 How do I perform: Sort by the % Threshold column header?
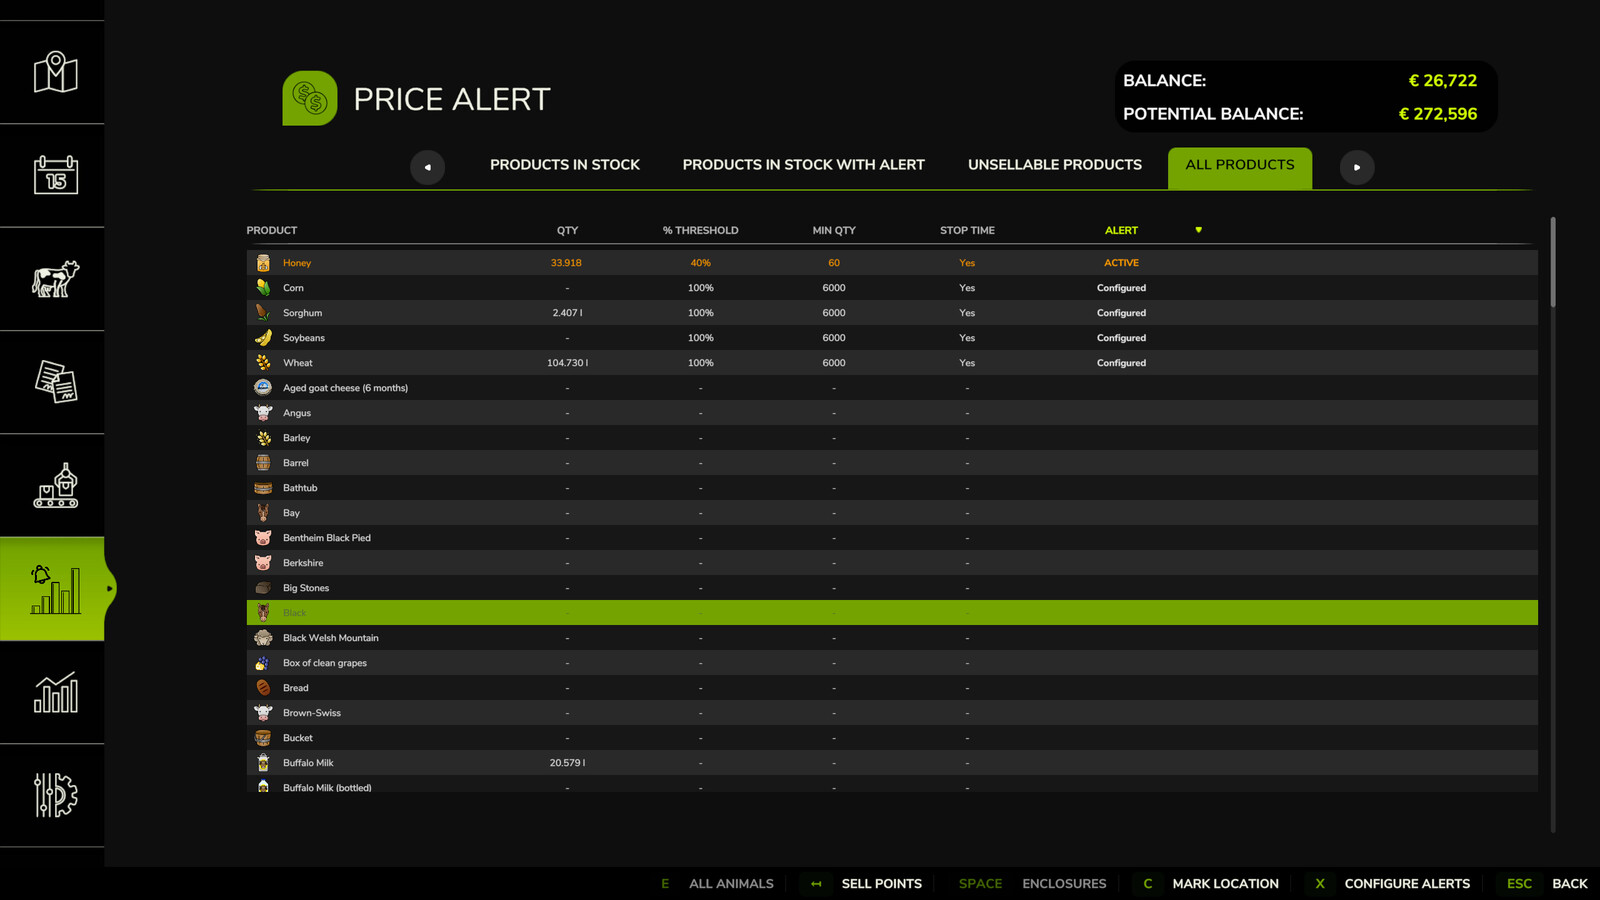tap(700, 230)
